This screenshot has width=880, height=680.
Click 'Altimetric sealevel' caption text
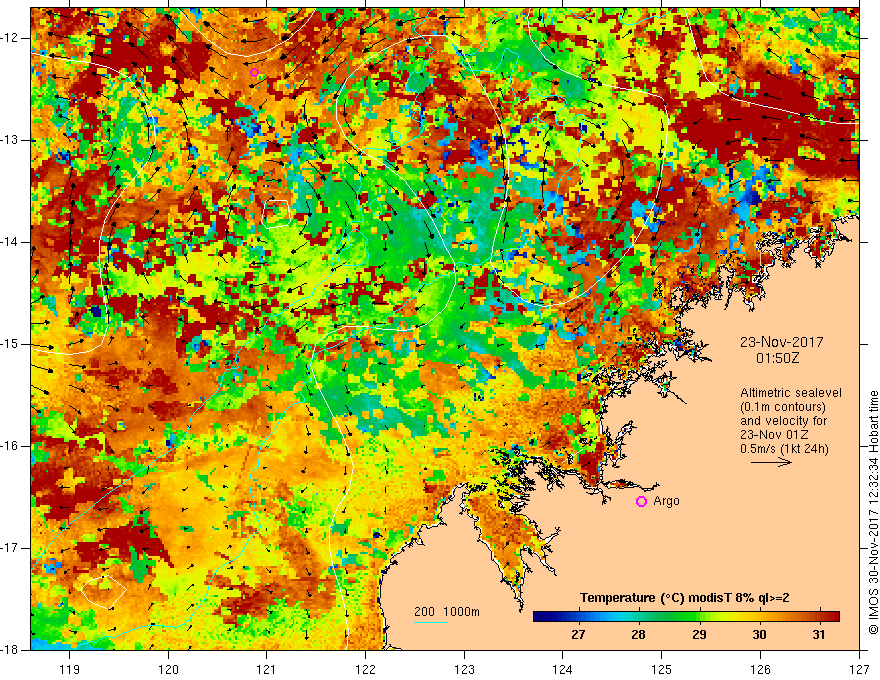(791, 393)
